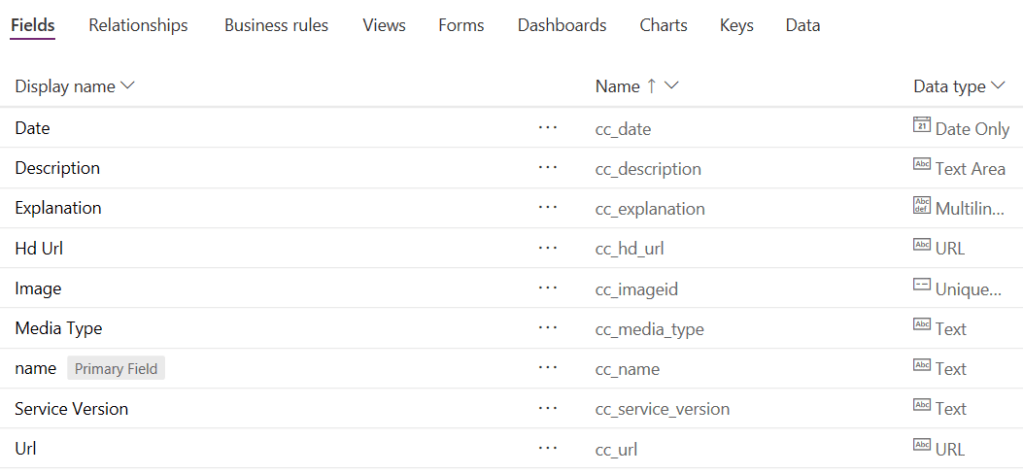
Task: Click the calendar icon beside Date Only
Action: point(921,125)
